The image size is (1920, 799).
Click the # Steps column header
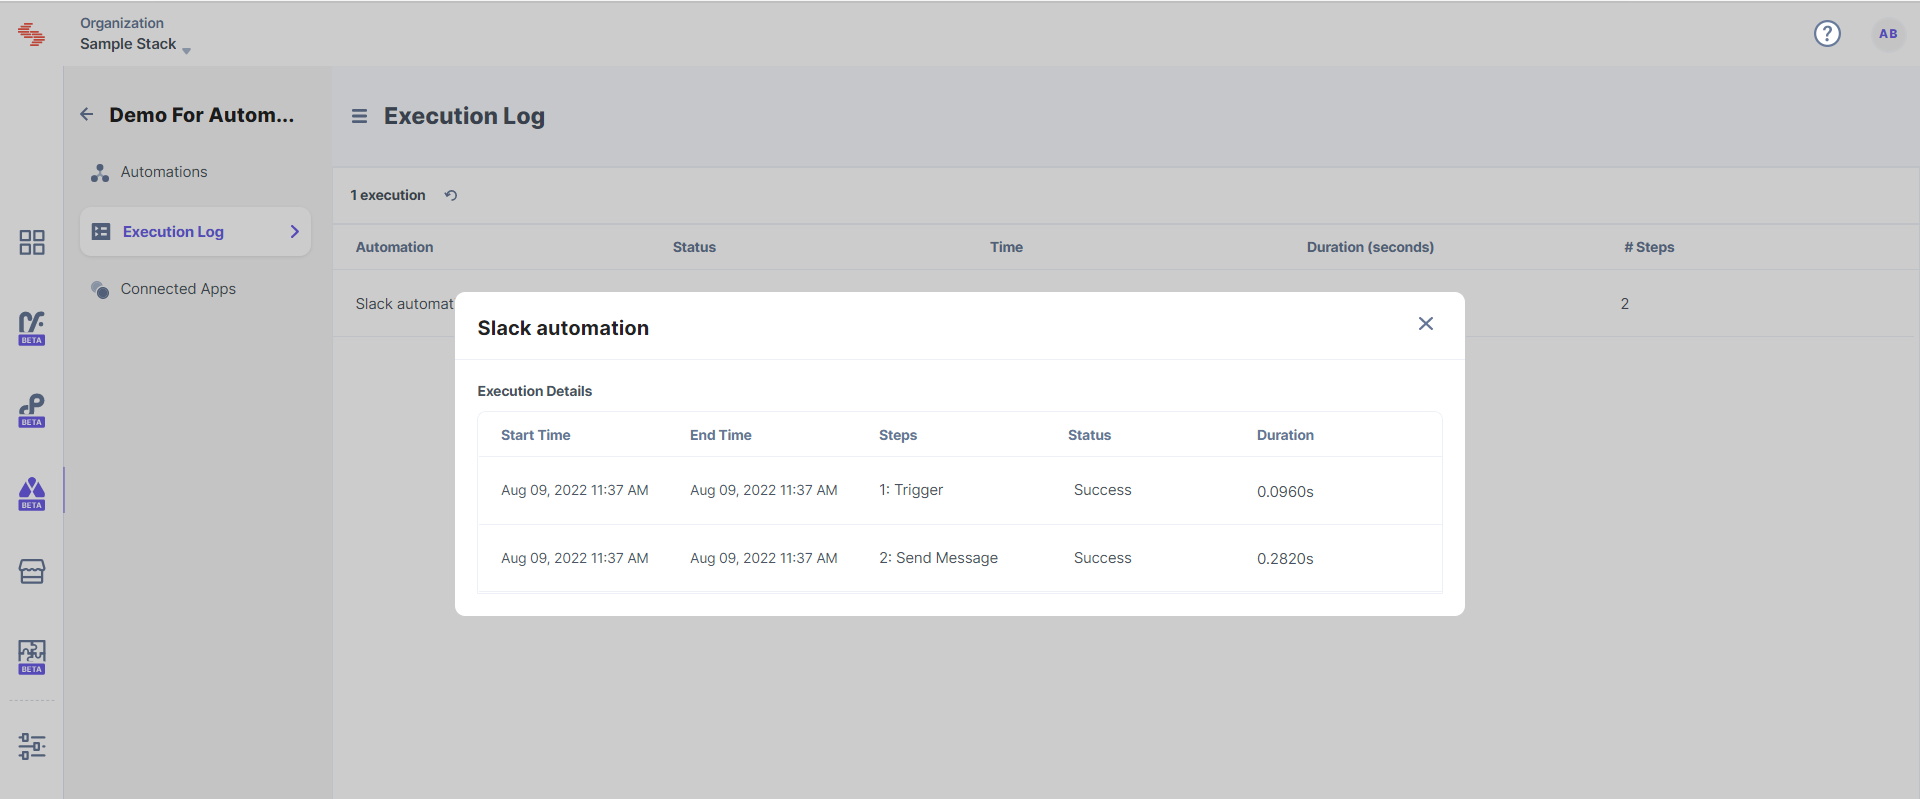(x=1649, y=247)
